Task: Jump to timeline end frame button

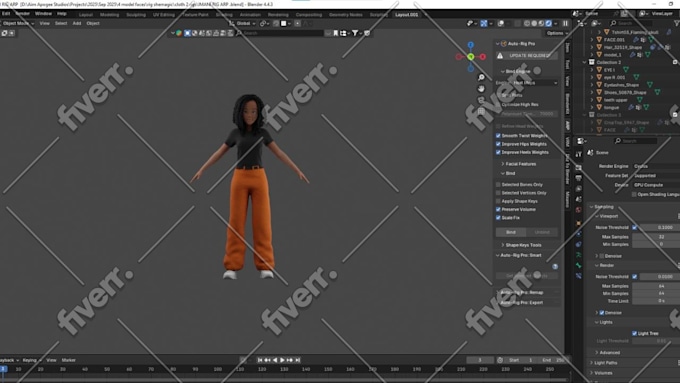Action: [298, 360]
